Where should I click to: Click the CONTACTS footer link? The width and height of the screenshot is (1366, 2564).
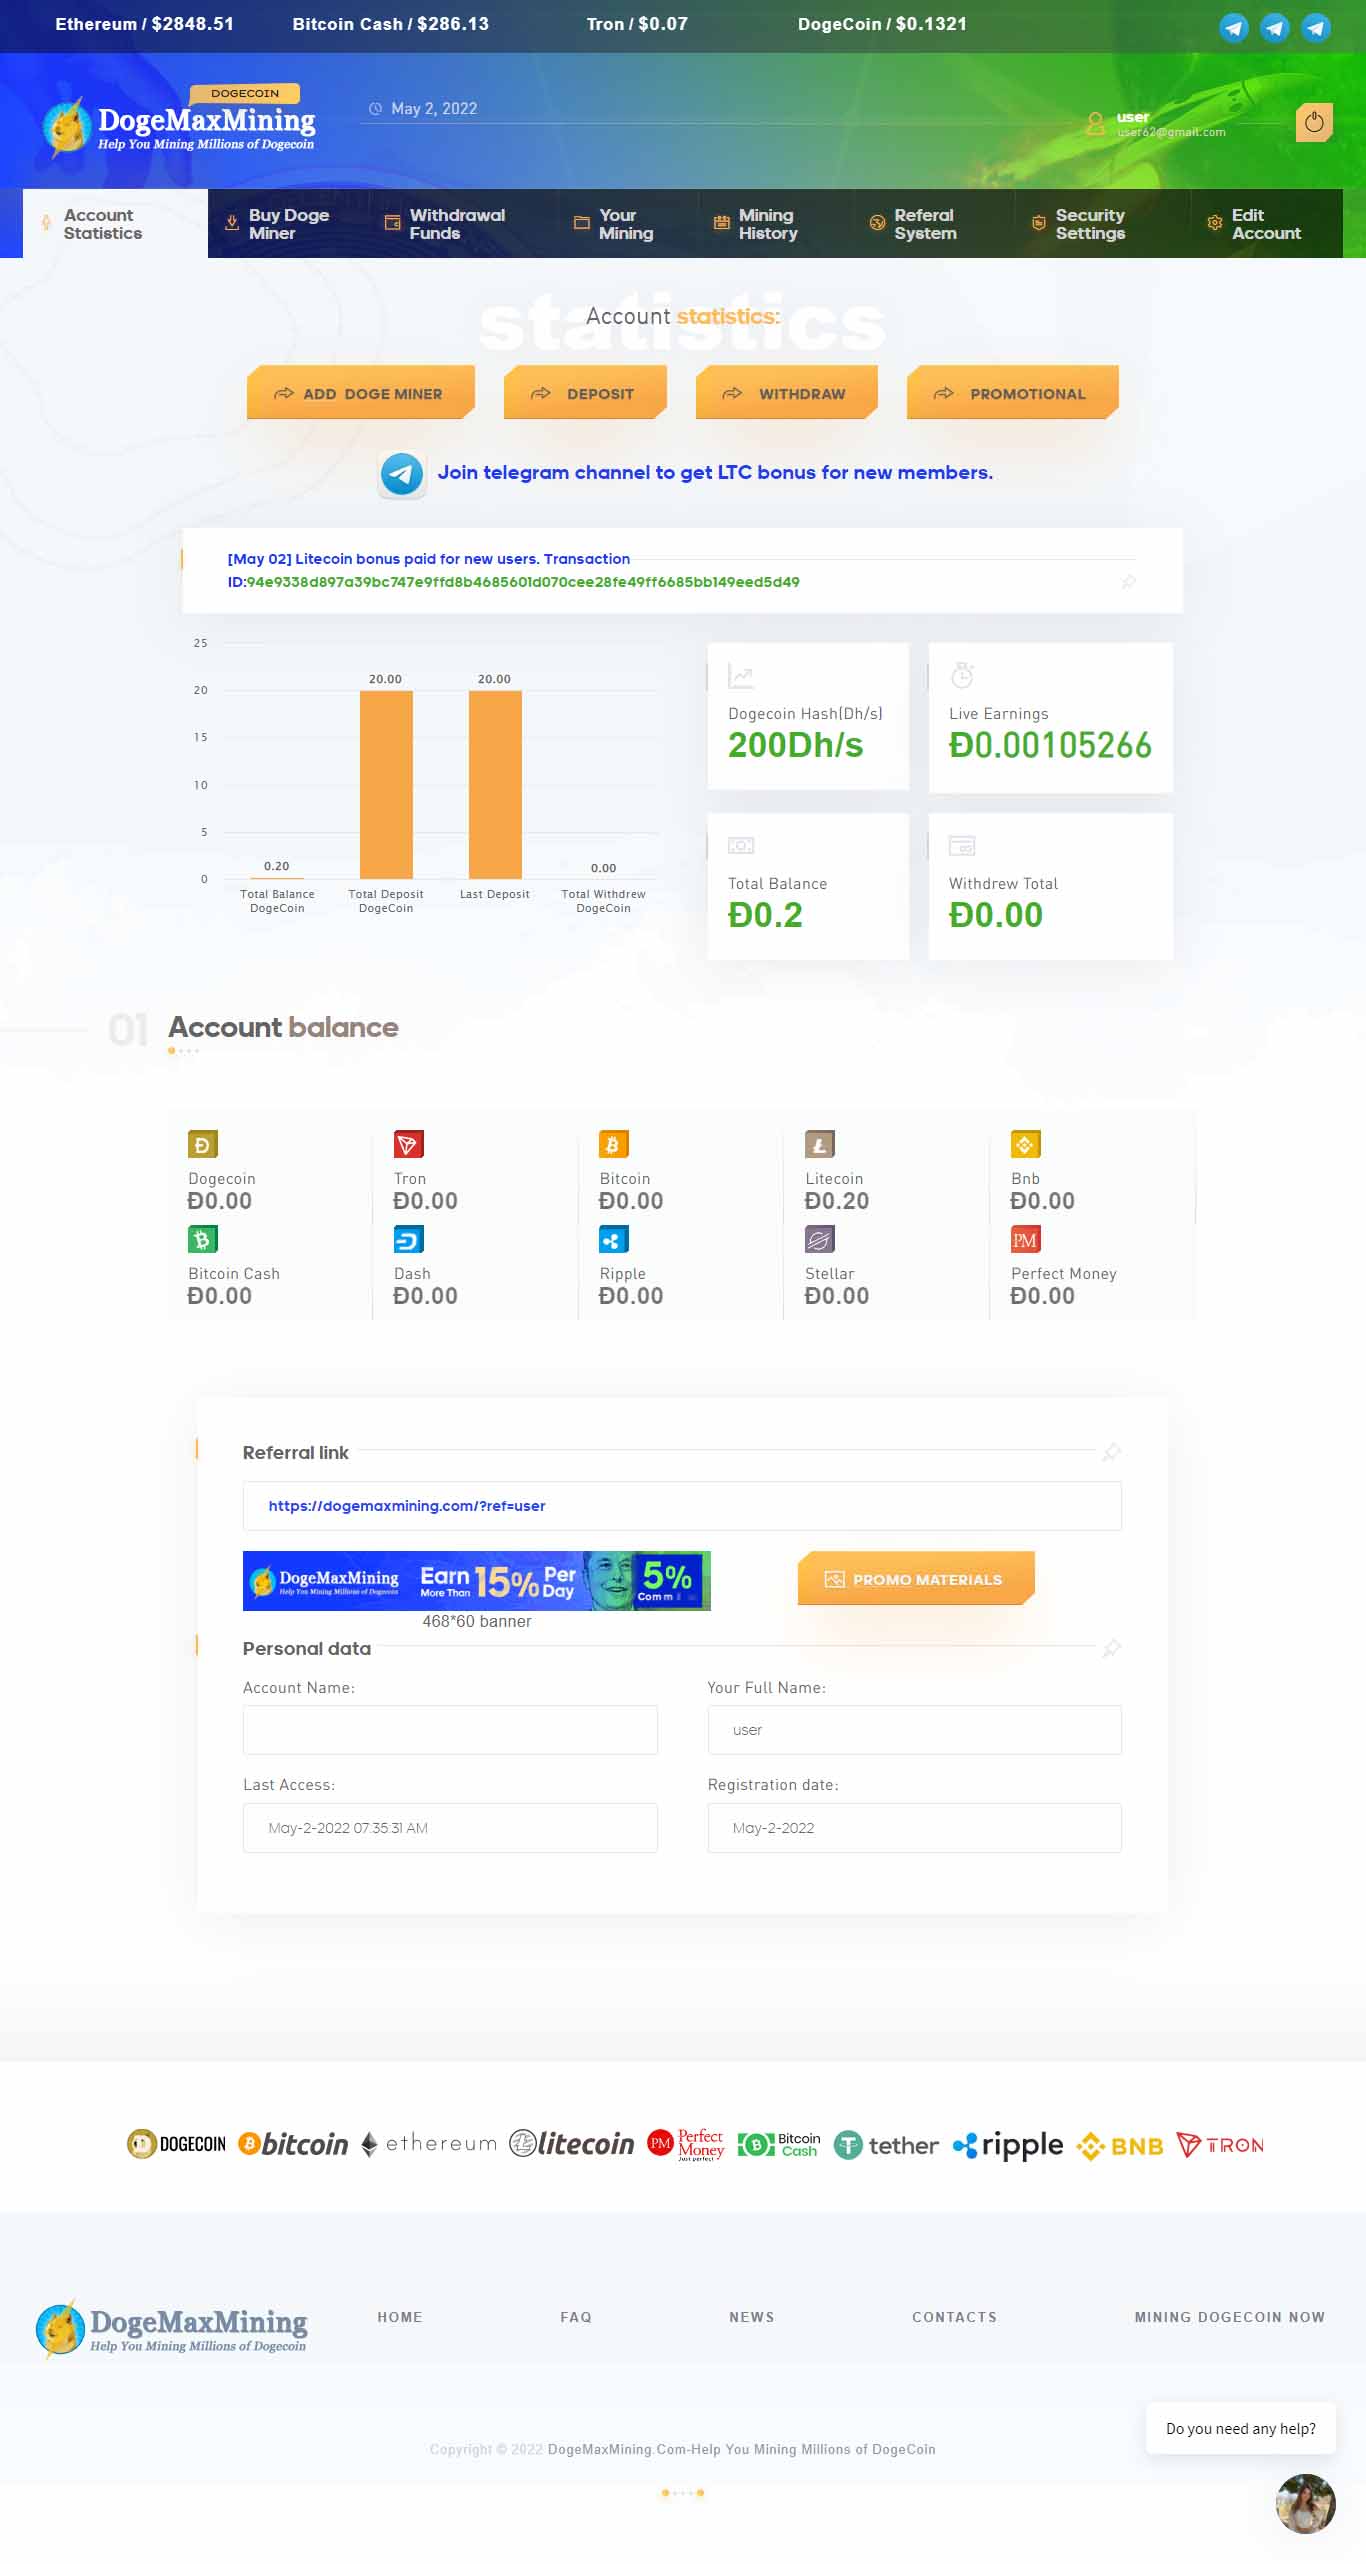(x=954, y=2317)
